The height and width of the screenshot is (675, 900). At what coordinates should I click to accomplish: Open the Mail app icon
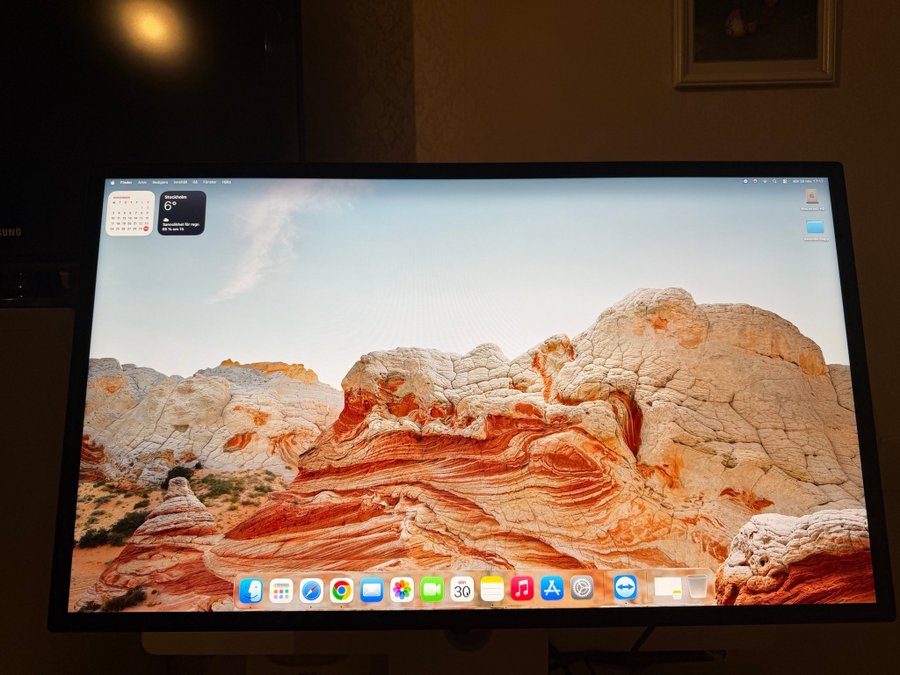372,591
